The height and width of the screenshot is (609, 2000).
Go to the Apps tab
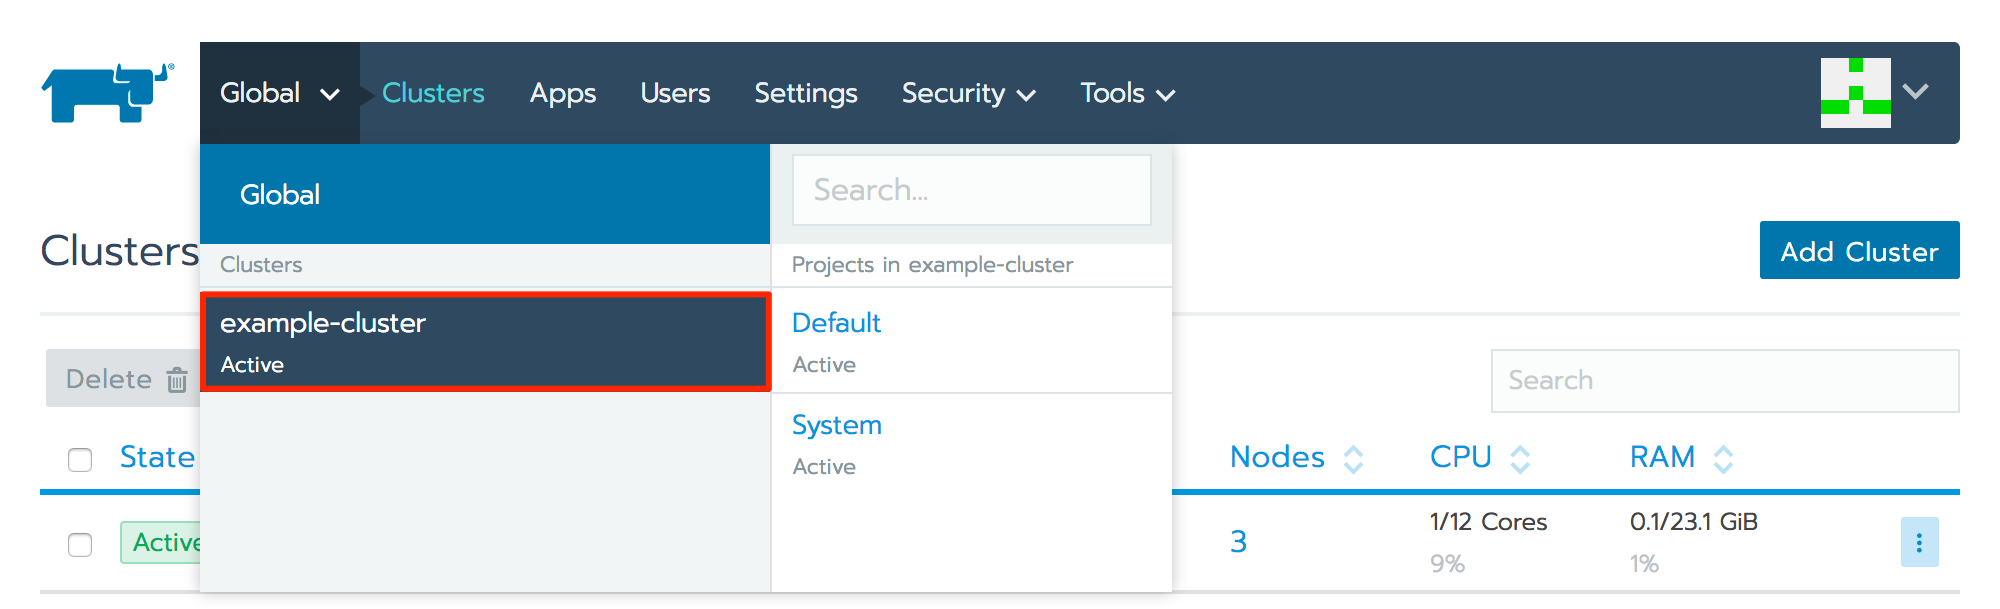click(x=562, y=93)
